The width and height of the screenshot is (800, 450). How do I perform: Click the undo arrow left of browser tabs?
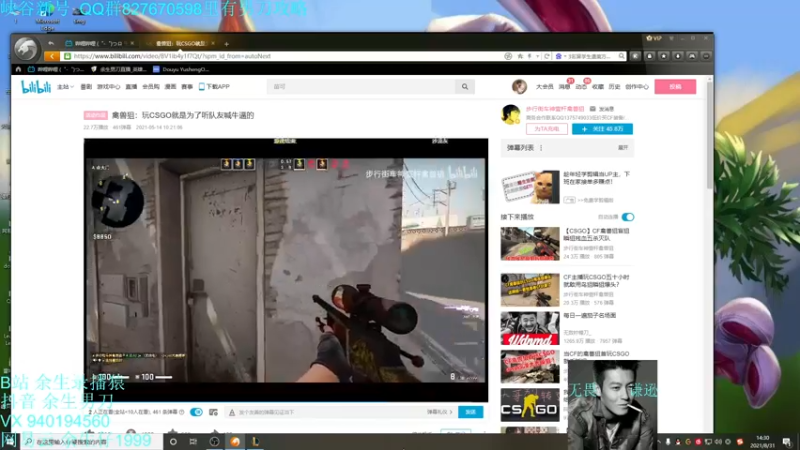(x=51, y=43)
